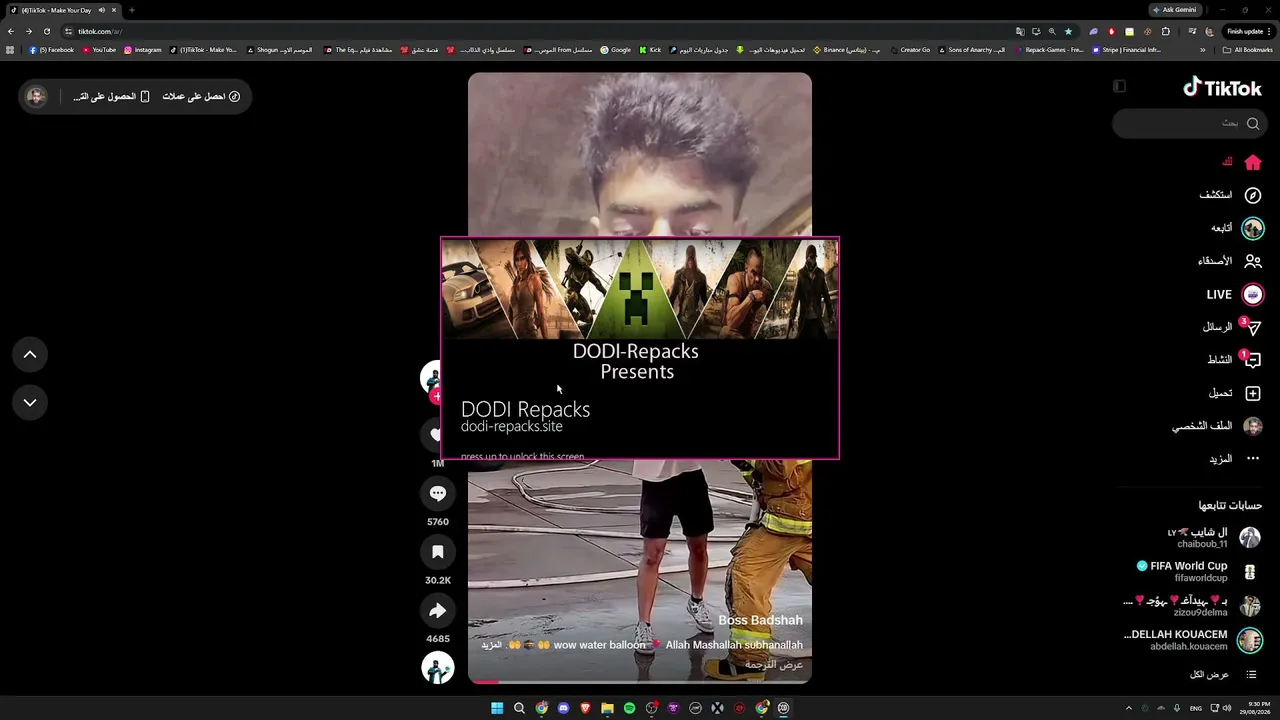Click the Ask Gemini button

1174,10
